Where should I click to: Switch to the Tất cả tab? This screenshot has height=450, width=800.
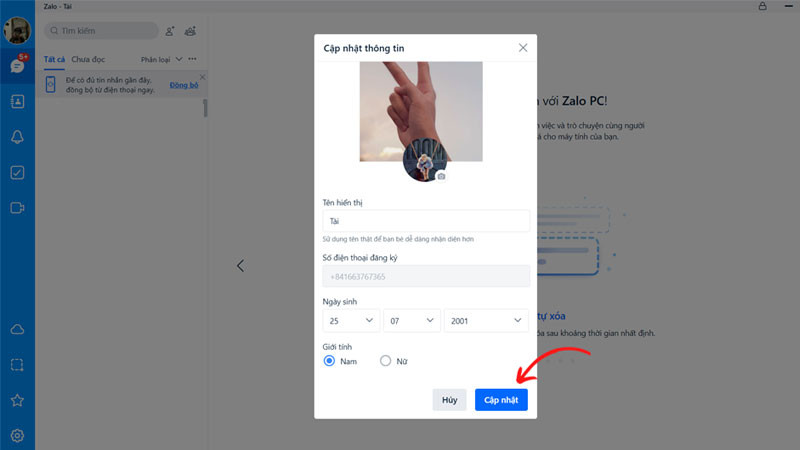[54, 59]
